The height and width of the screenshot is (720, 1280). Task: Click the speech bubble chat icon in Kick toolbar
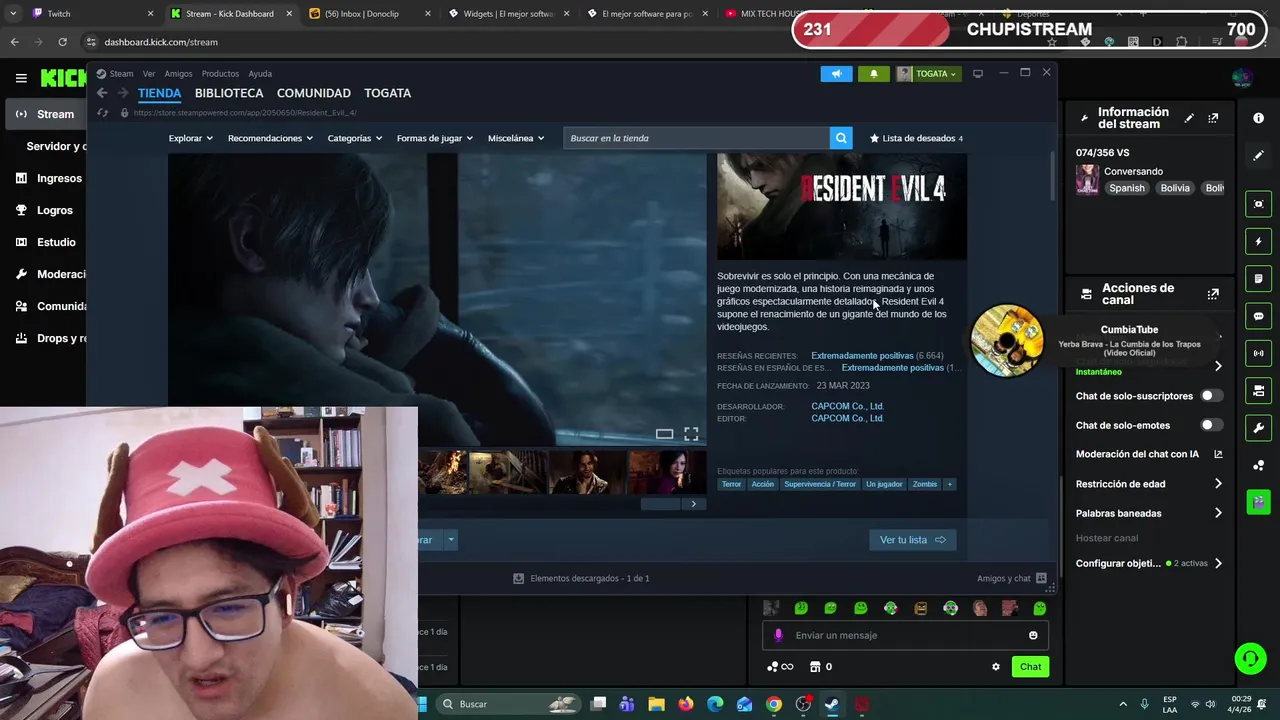click(x=1259, y=316)
